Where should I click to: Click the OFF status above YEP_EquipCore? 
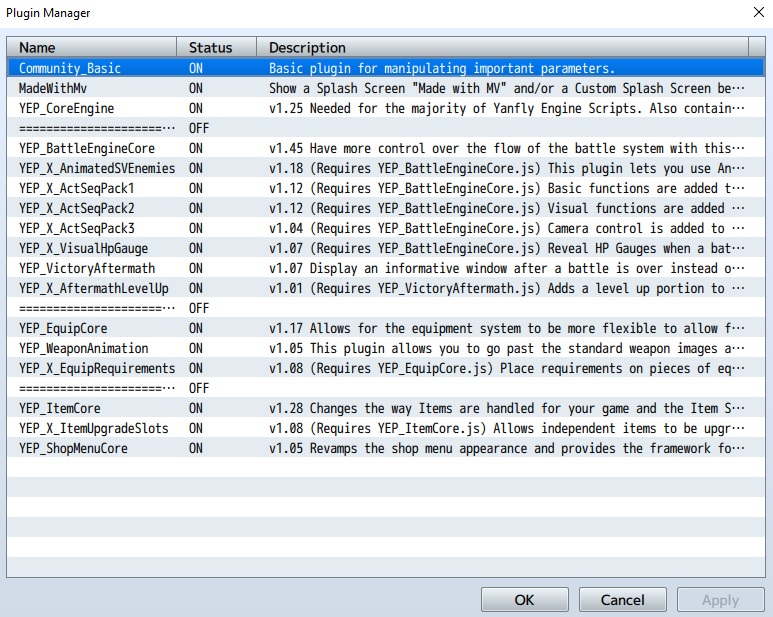pyautogui.click(x=199, y=308)
